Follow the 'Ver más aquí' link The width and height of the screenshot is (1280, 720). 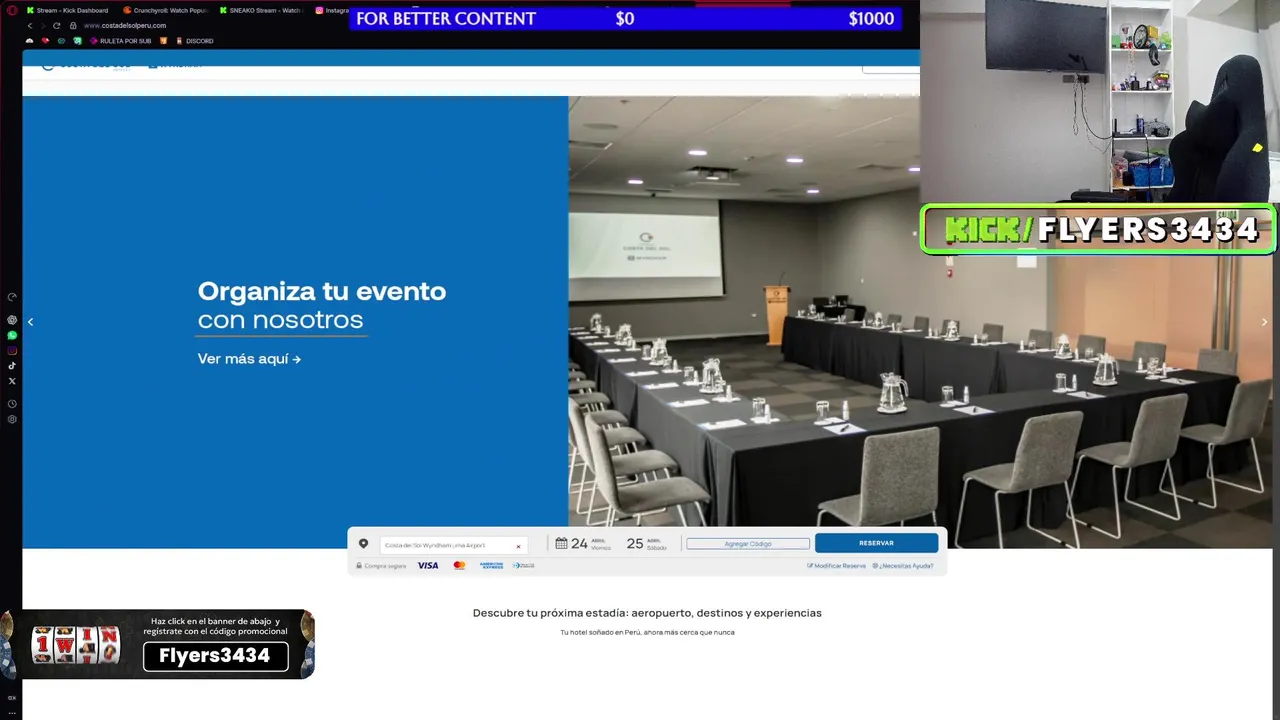click(249, 359)
